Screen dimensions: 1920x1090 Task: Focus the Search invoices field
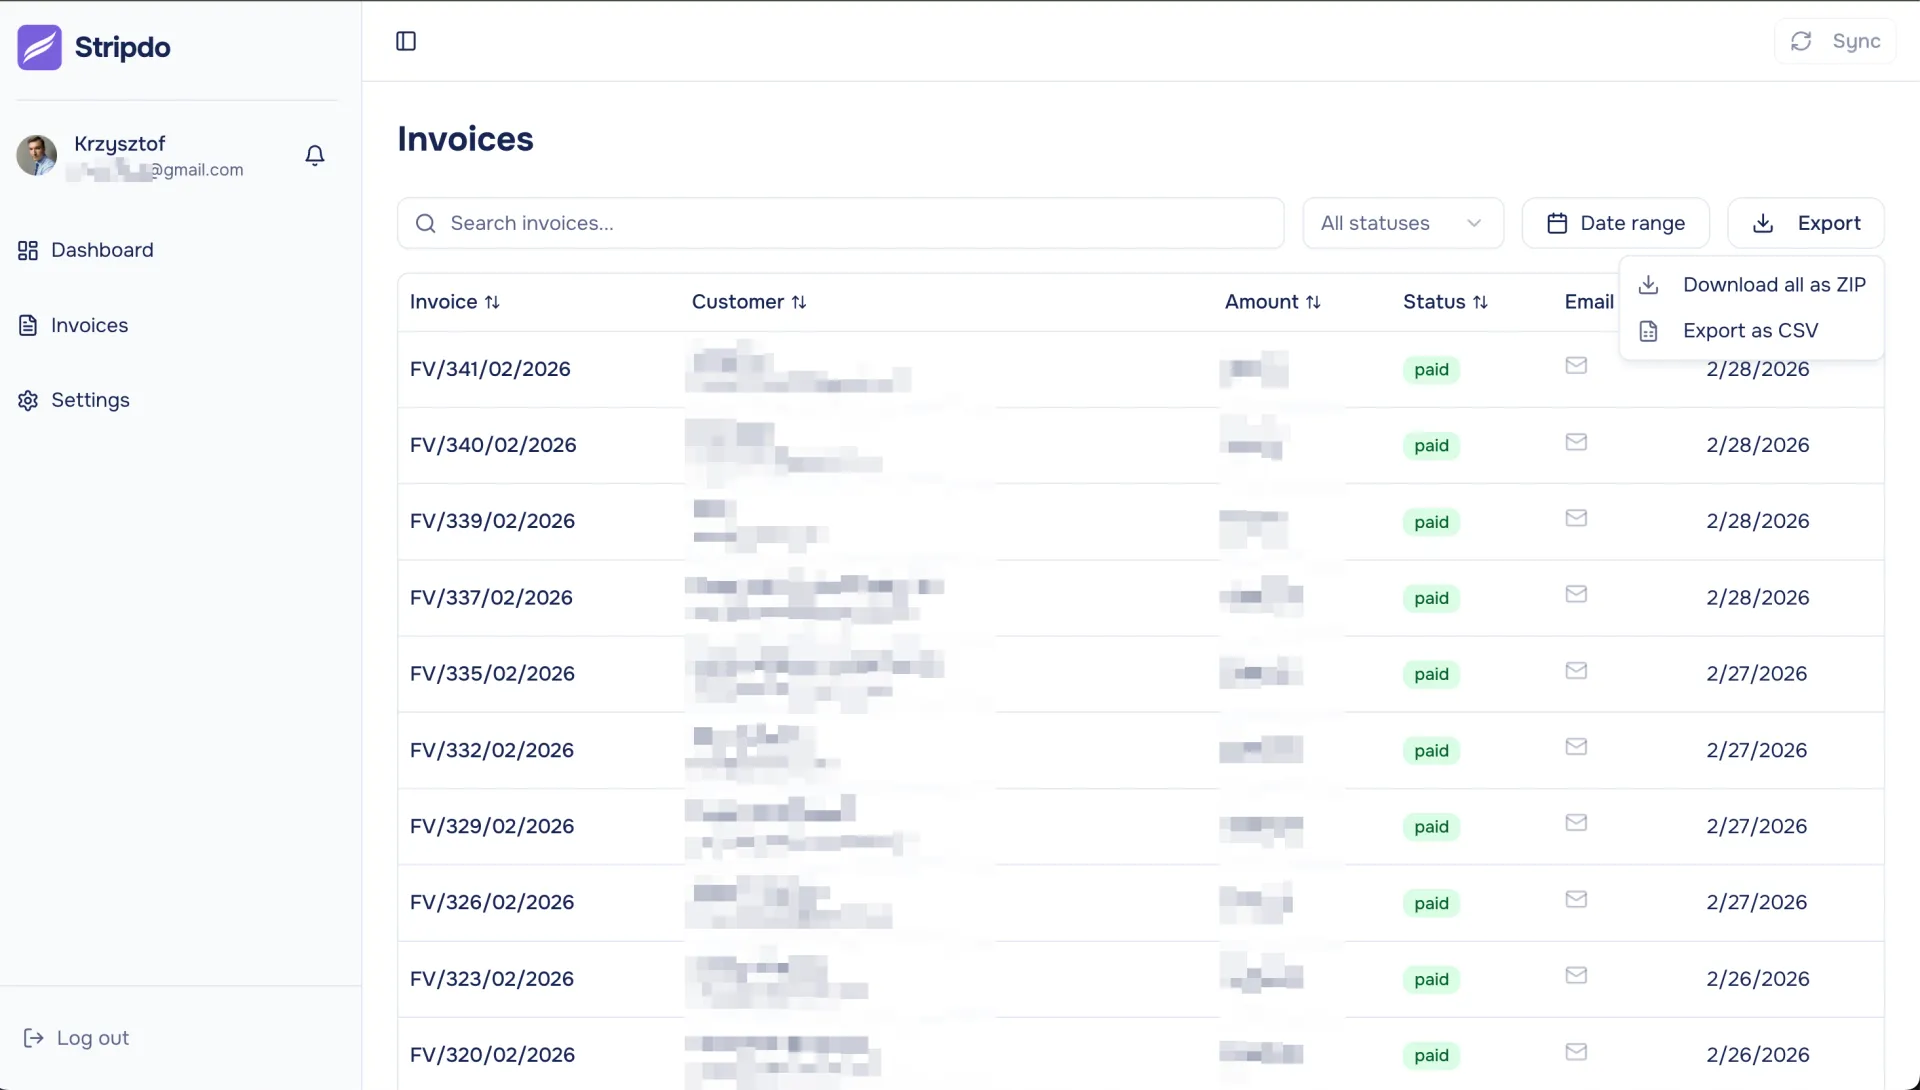pos(840,223)
